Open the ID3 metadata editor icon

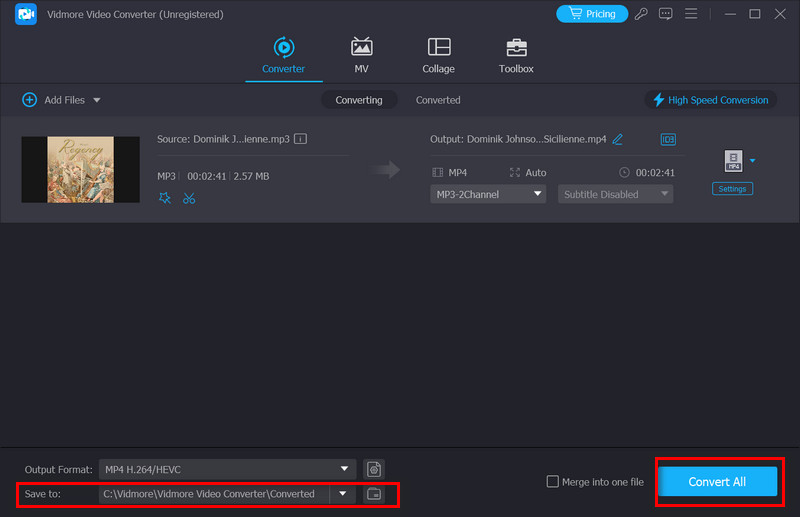click(x=668, y=139)
